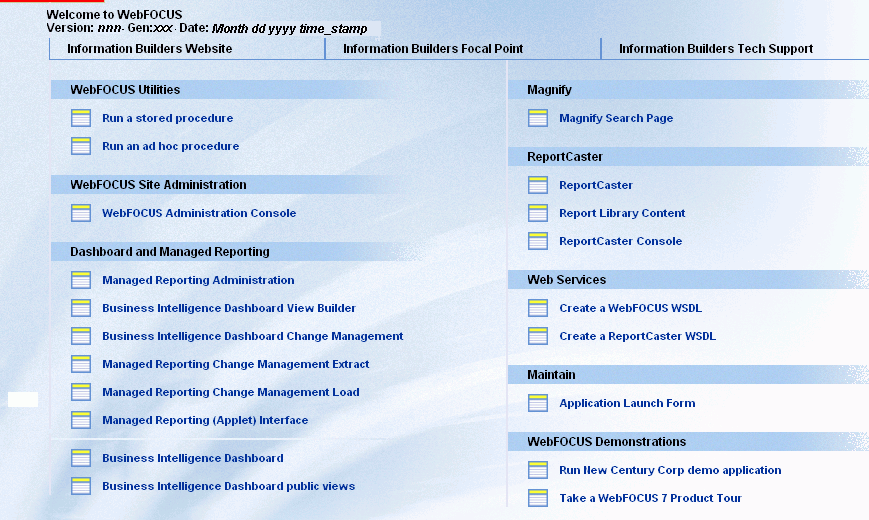The height and width of the screenshot is (520, 869).
Task: Go to the Magnify Search Page
Action: tap(616, 118)
